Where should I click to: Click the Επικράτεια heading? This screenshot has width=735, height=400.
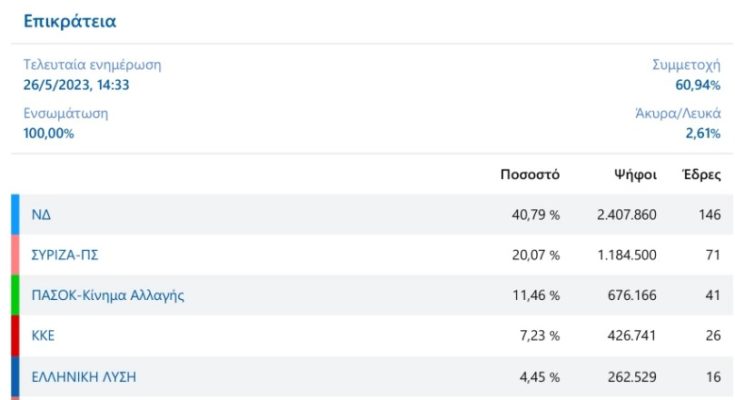pos(69,20)
